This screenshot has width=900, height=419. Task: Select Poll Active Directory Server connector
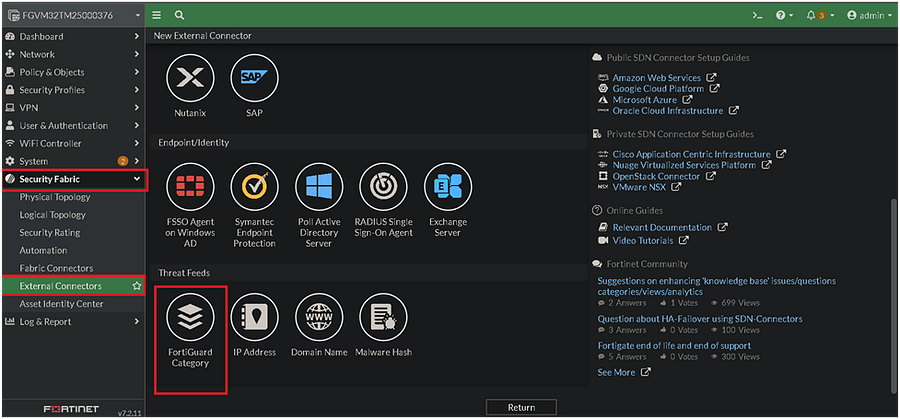pyautogui.click(x=319, y=187)
